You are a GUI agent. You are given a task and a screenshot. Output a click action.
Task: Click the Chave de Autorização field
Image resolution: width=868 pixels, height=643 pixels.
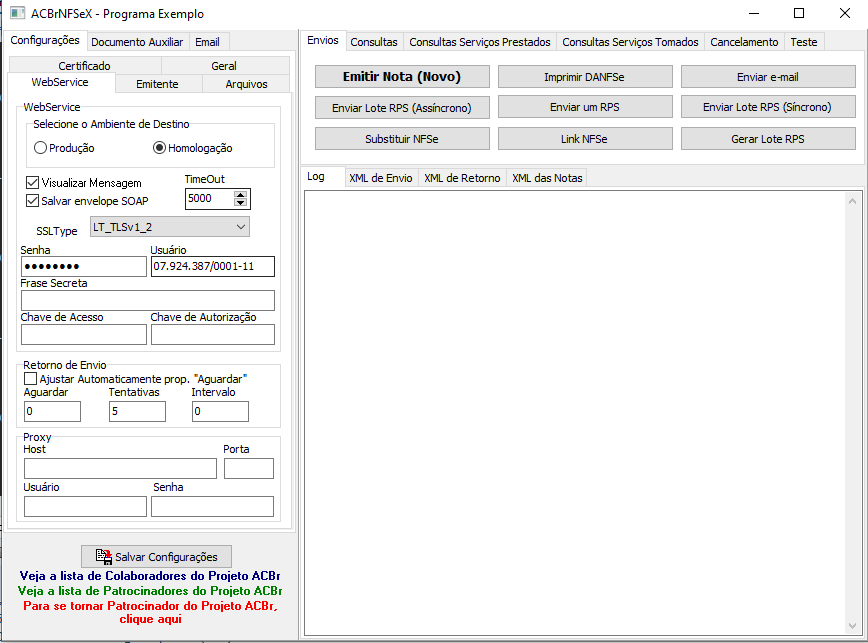pos(213,334)
